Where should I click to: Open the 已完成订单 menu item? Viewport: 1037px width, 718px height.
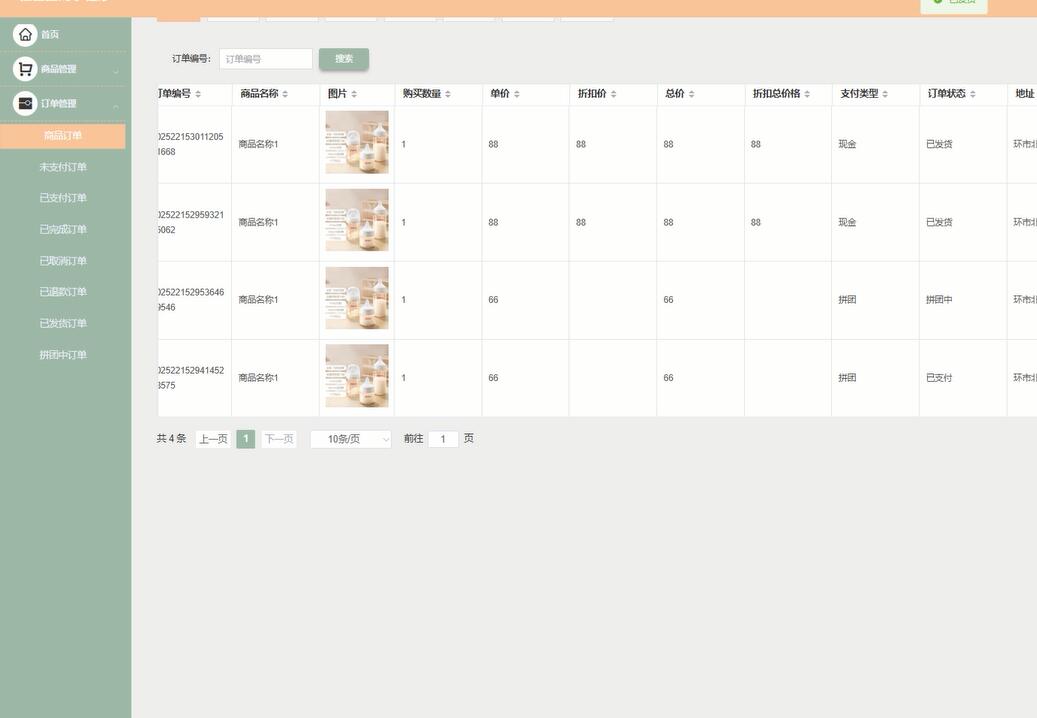pos(63,229)
